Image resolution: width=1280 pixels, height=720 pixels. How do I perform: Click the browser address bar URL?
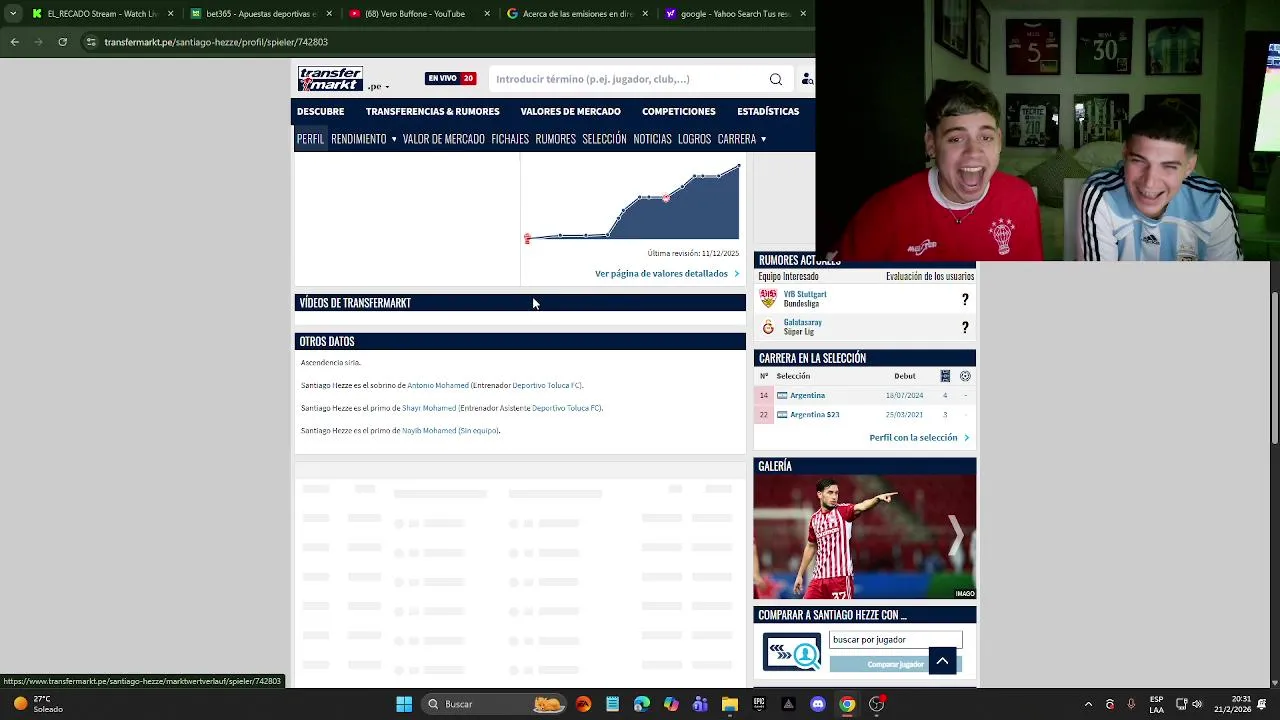coord(216,42)
